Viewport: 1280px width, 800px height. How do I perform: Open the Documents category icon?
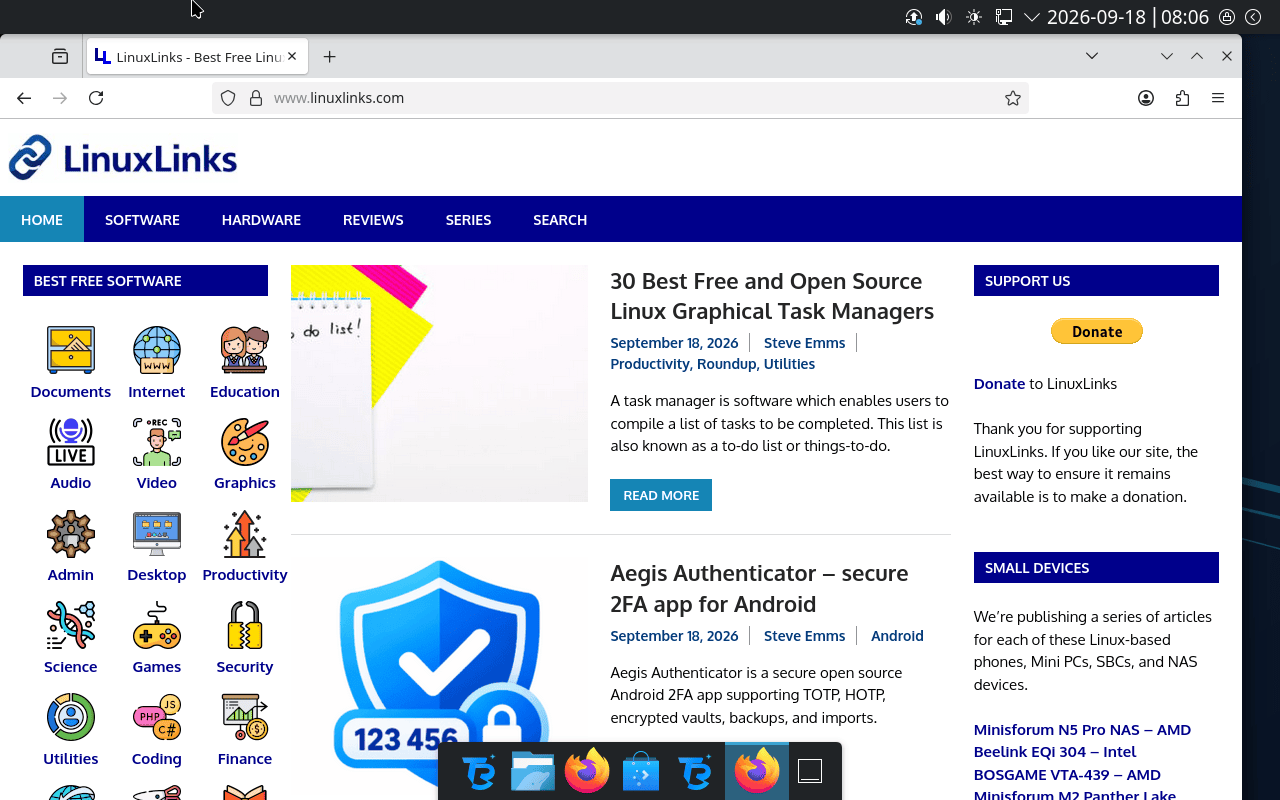pyautogui.click(x=71, y=350)
